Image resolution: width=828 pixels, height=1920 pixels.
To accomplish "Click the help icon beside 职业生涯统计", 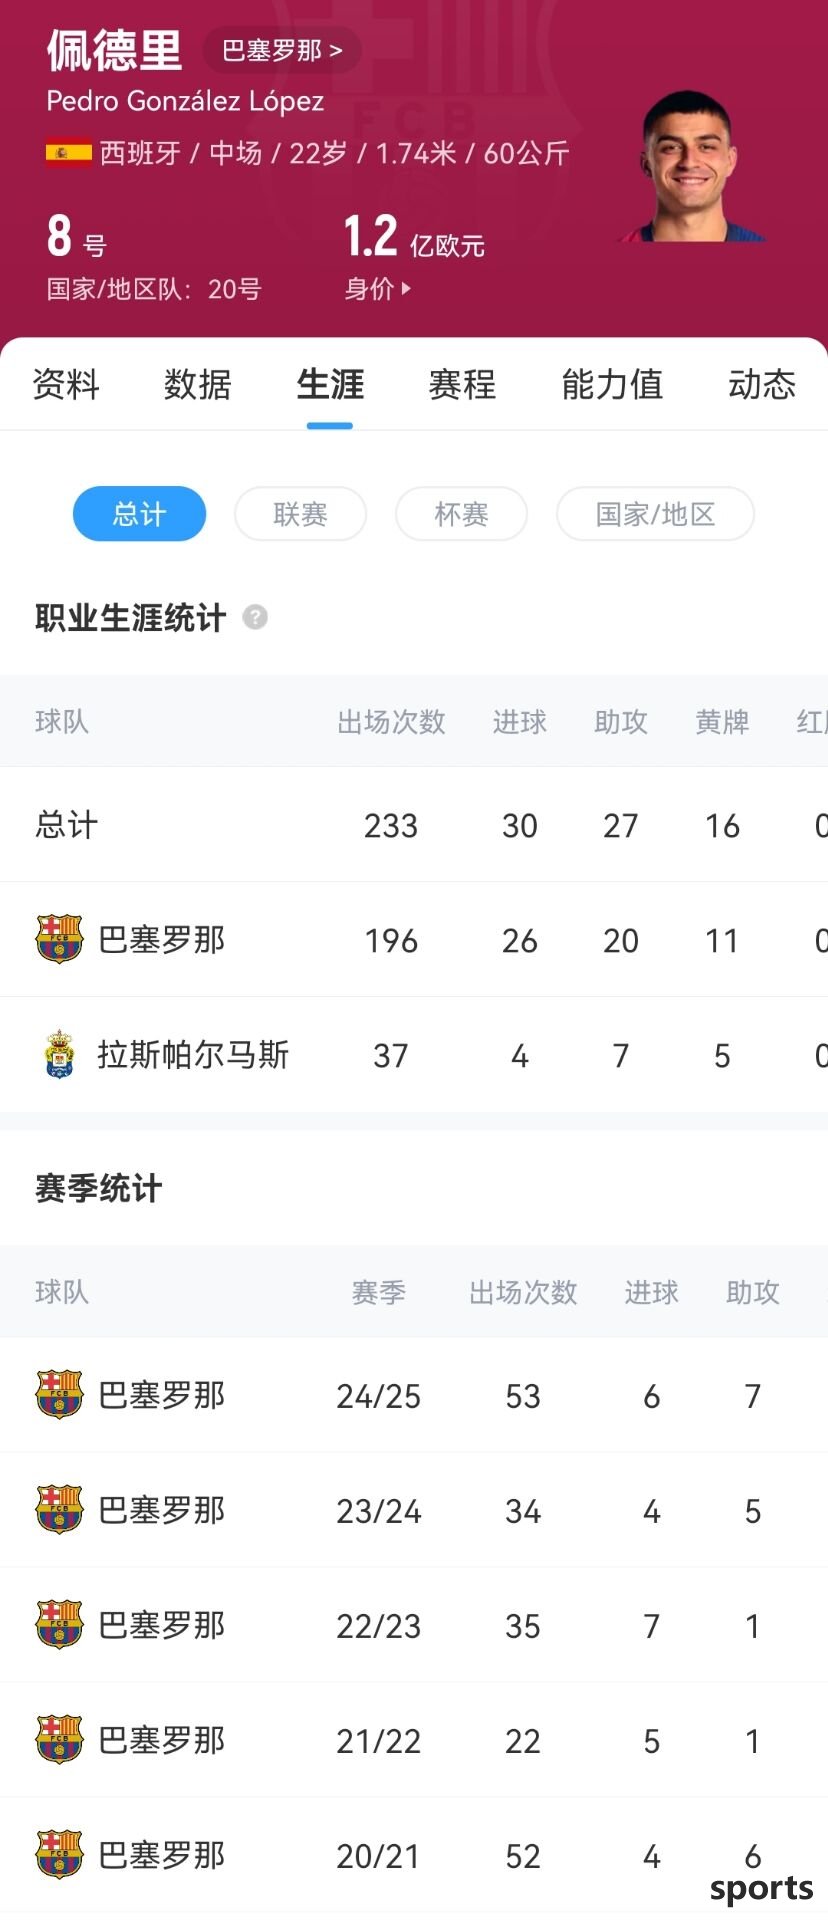I will coord(255,617).
